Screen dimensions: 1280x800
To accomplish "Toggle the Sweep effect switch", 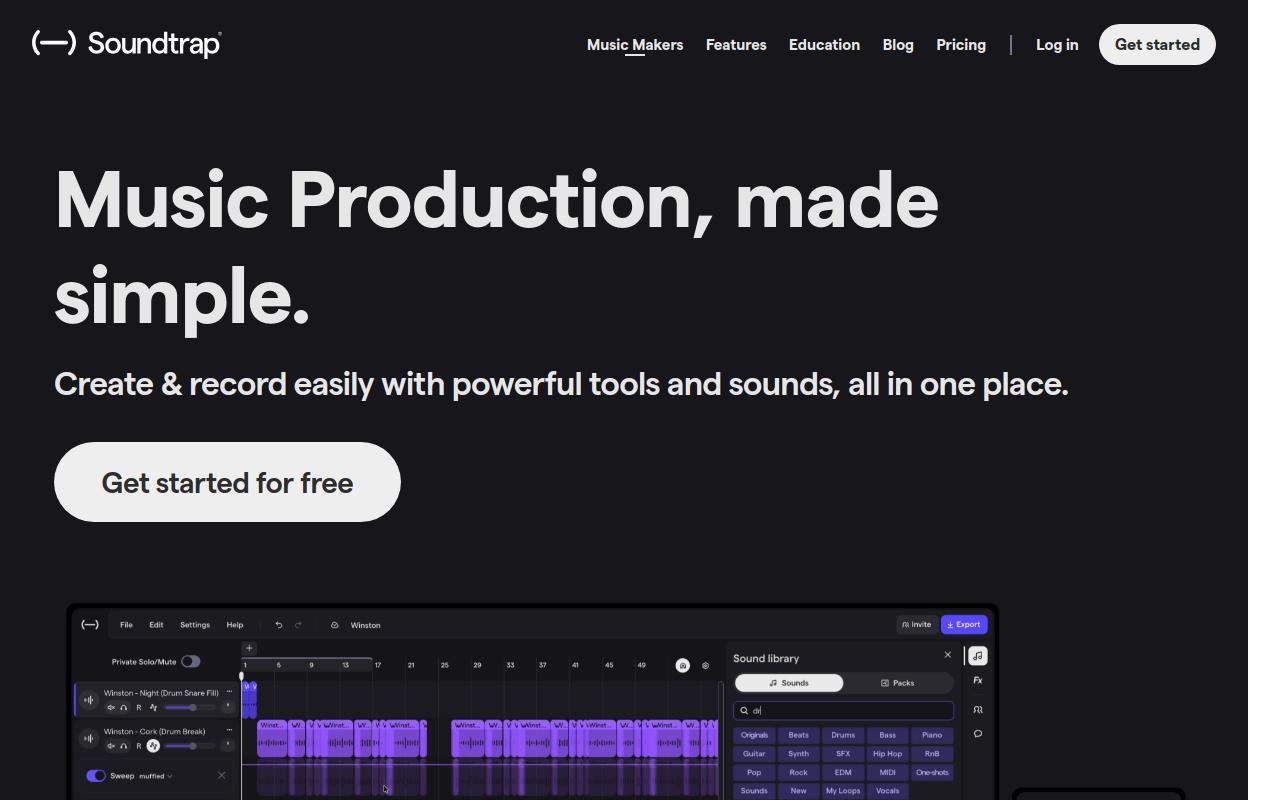I will [96, 775].
